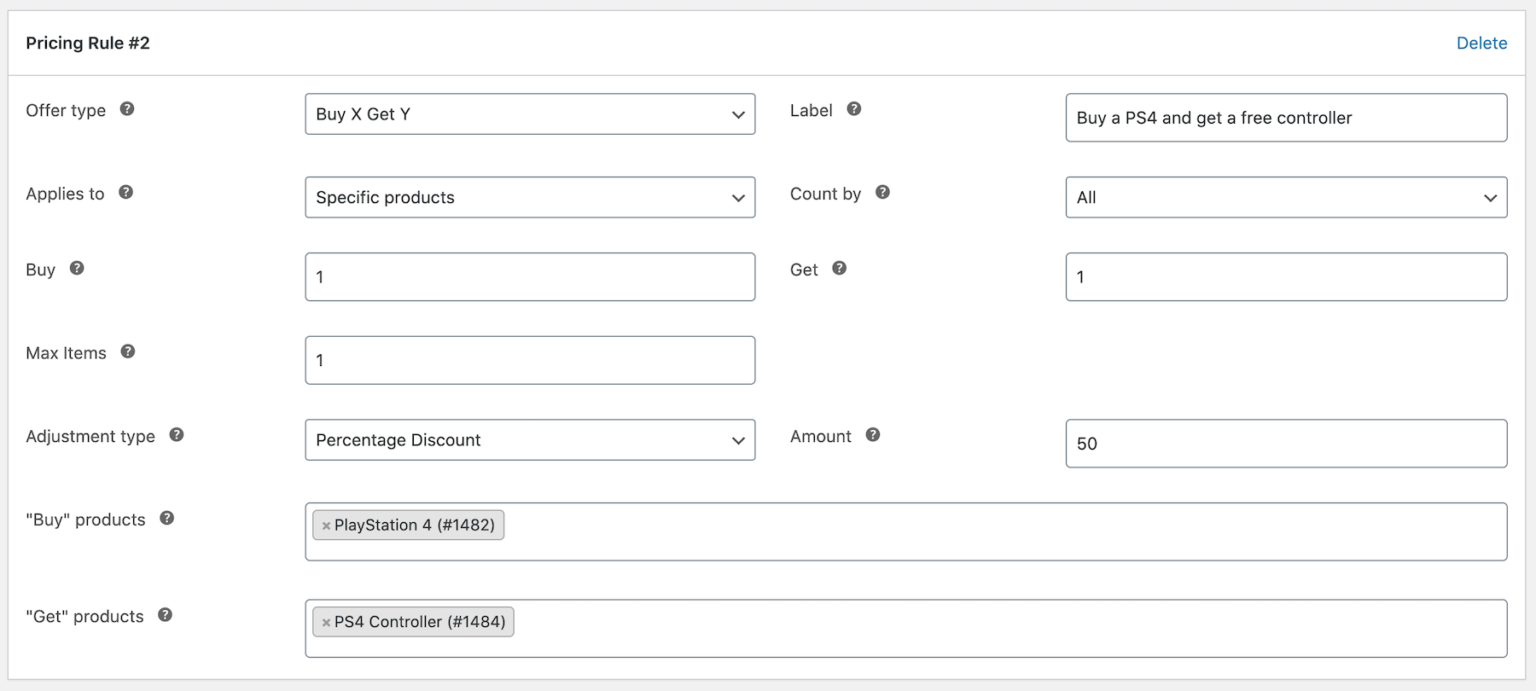
Task: Click the help icon next to Get
Action: pos(840,268)
